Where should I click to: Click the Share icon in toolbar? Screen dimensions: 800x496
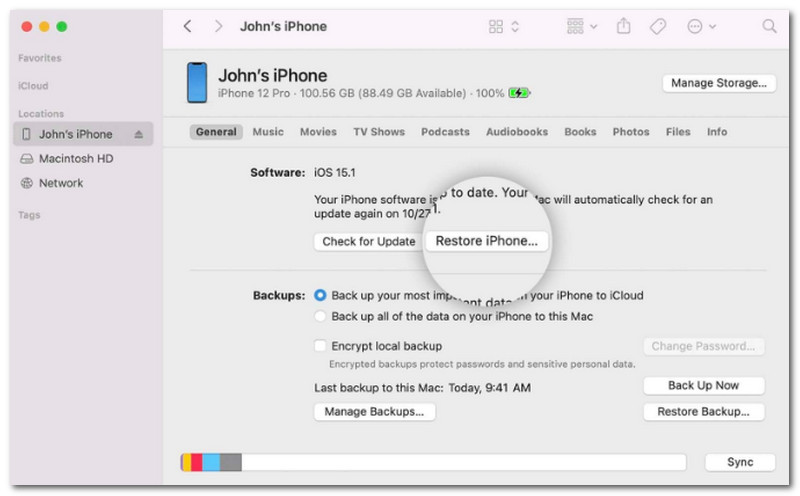[623, 26]
